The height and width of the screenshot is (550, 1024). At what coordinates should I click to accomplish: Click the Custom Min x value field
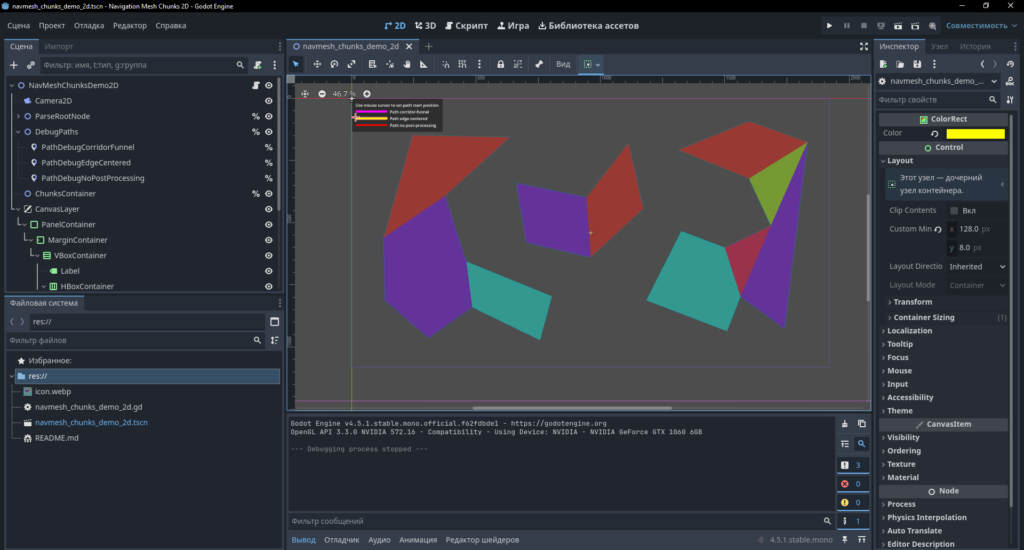977,229
